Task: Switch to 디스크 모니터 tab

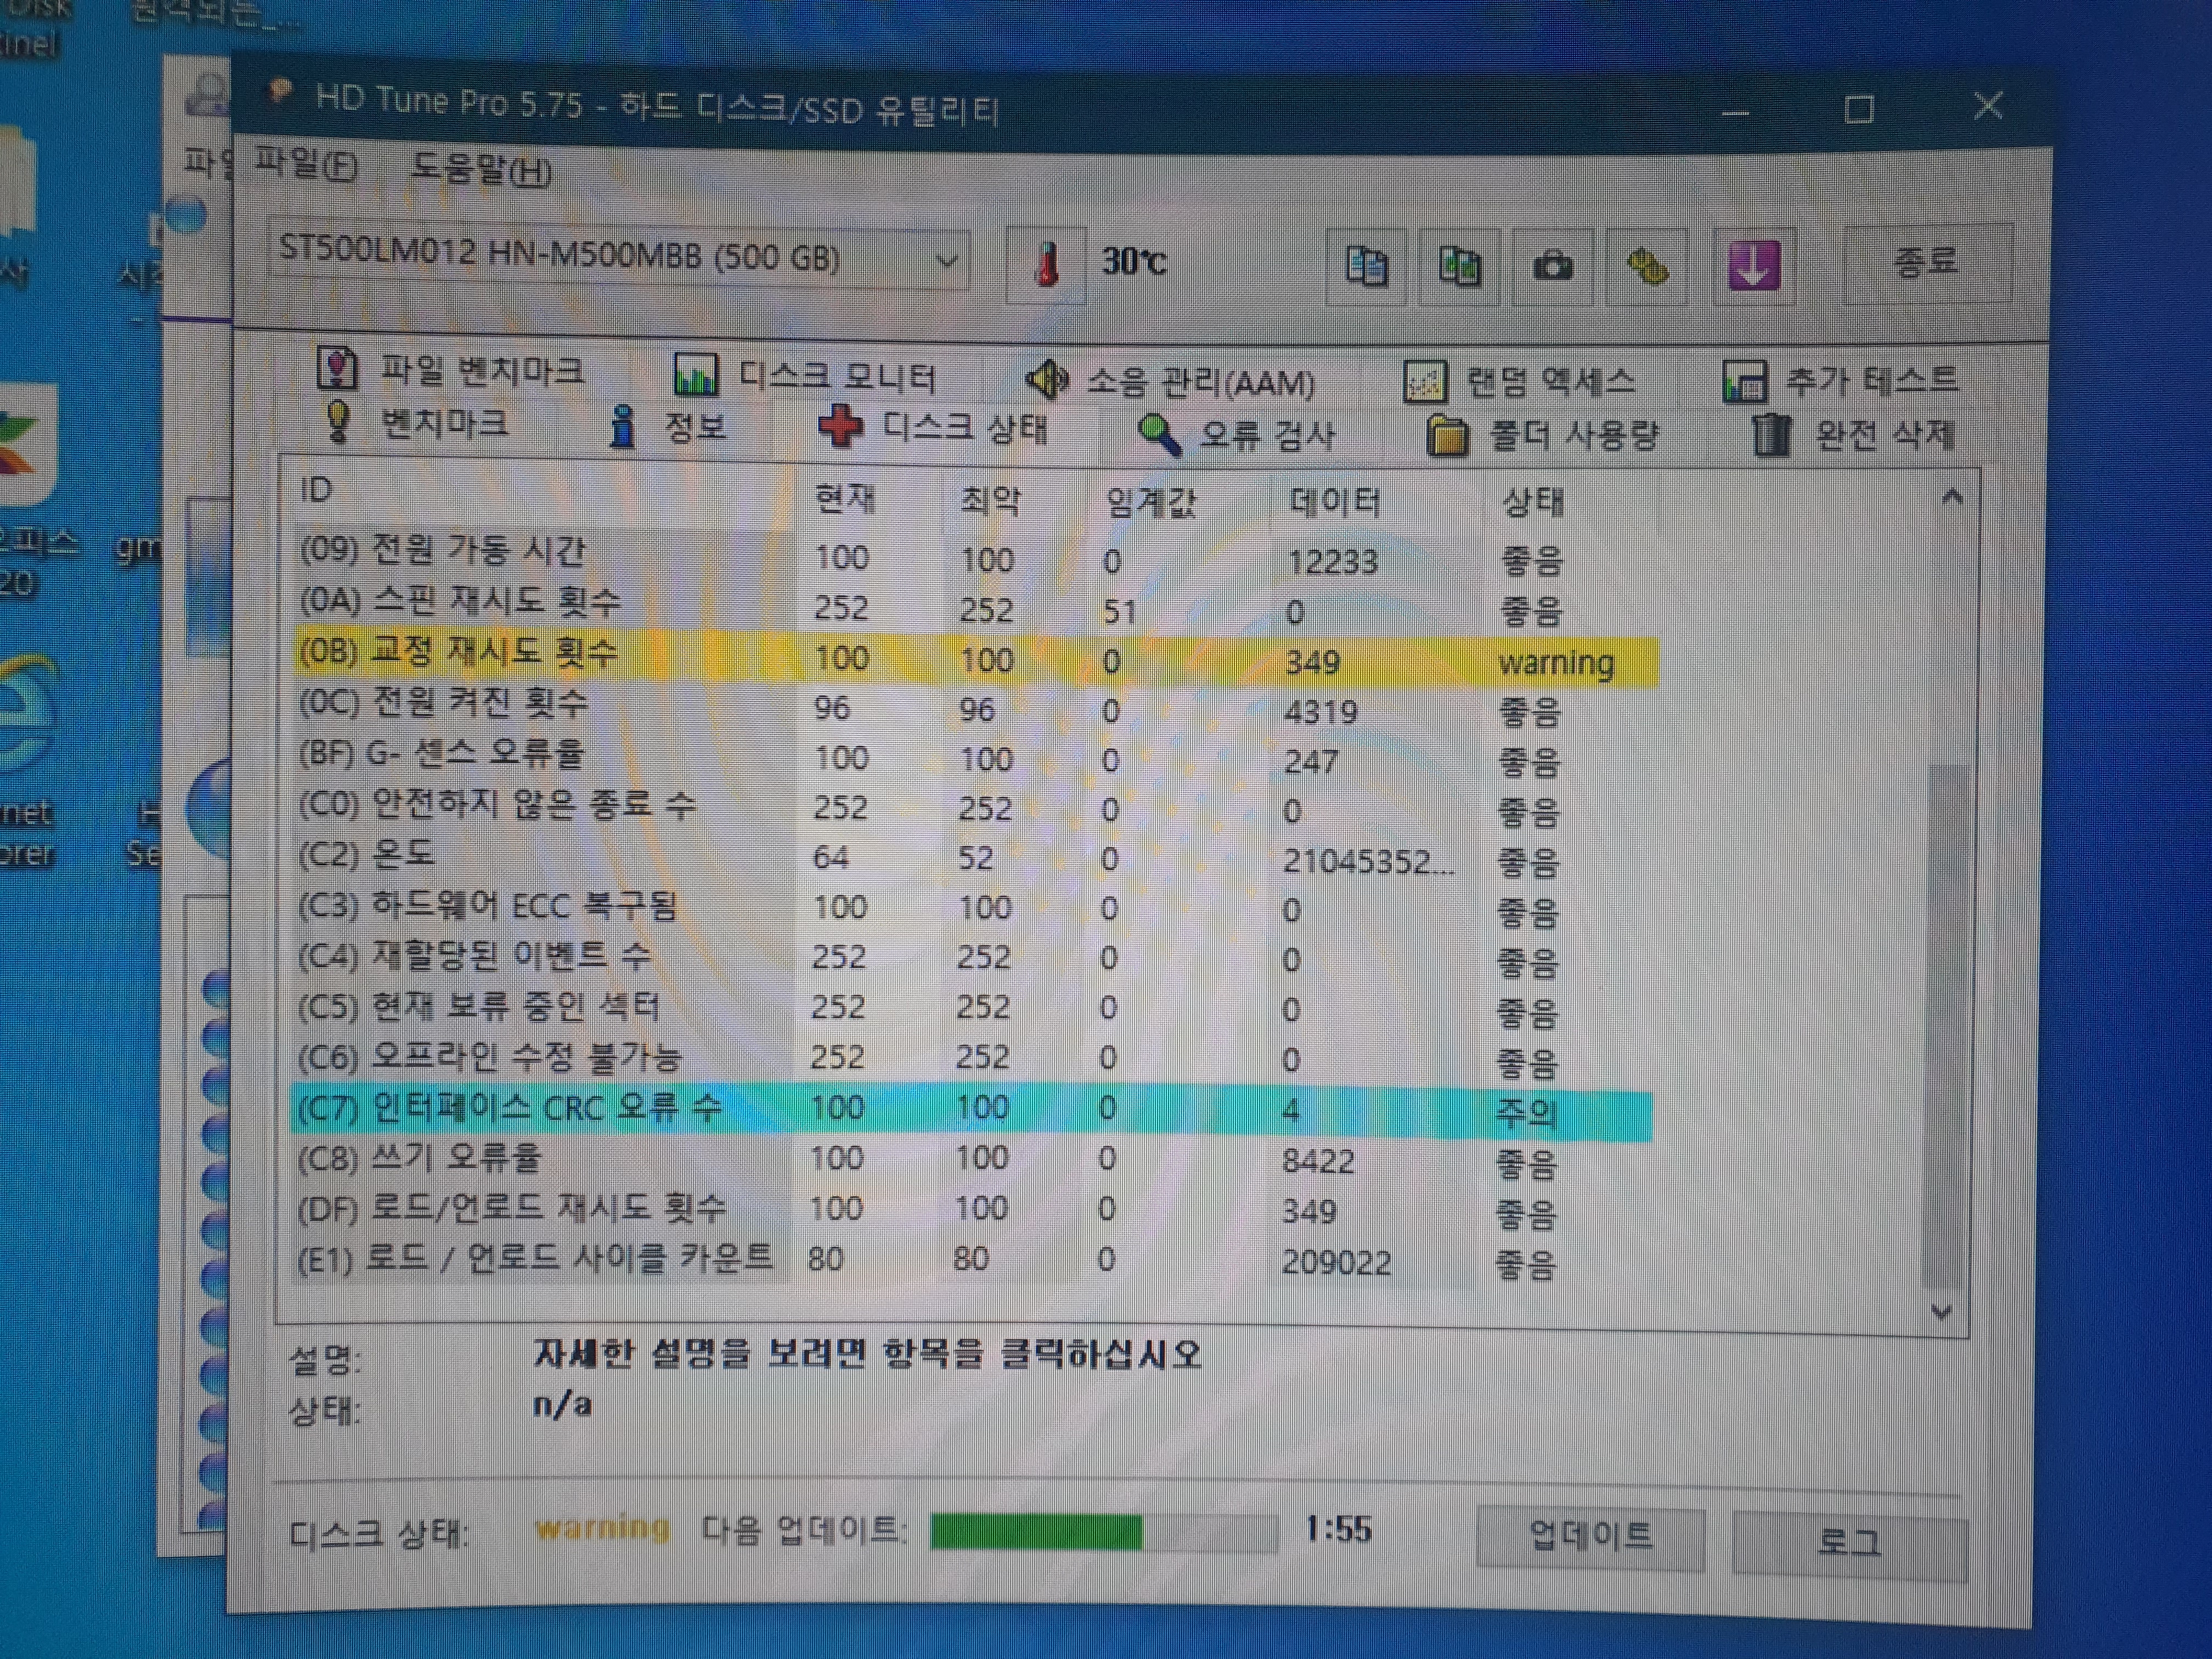Action: coord(805,376)
